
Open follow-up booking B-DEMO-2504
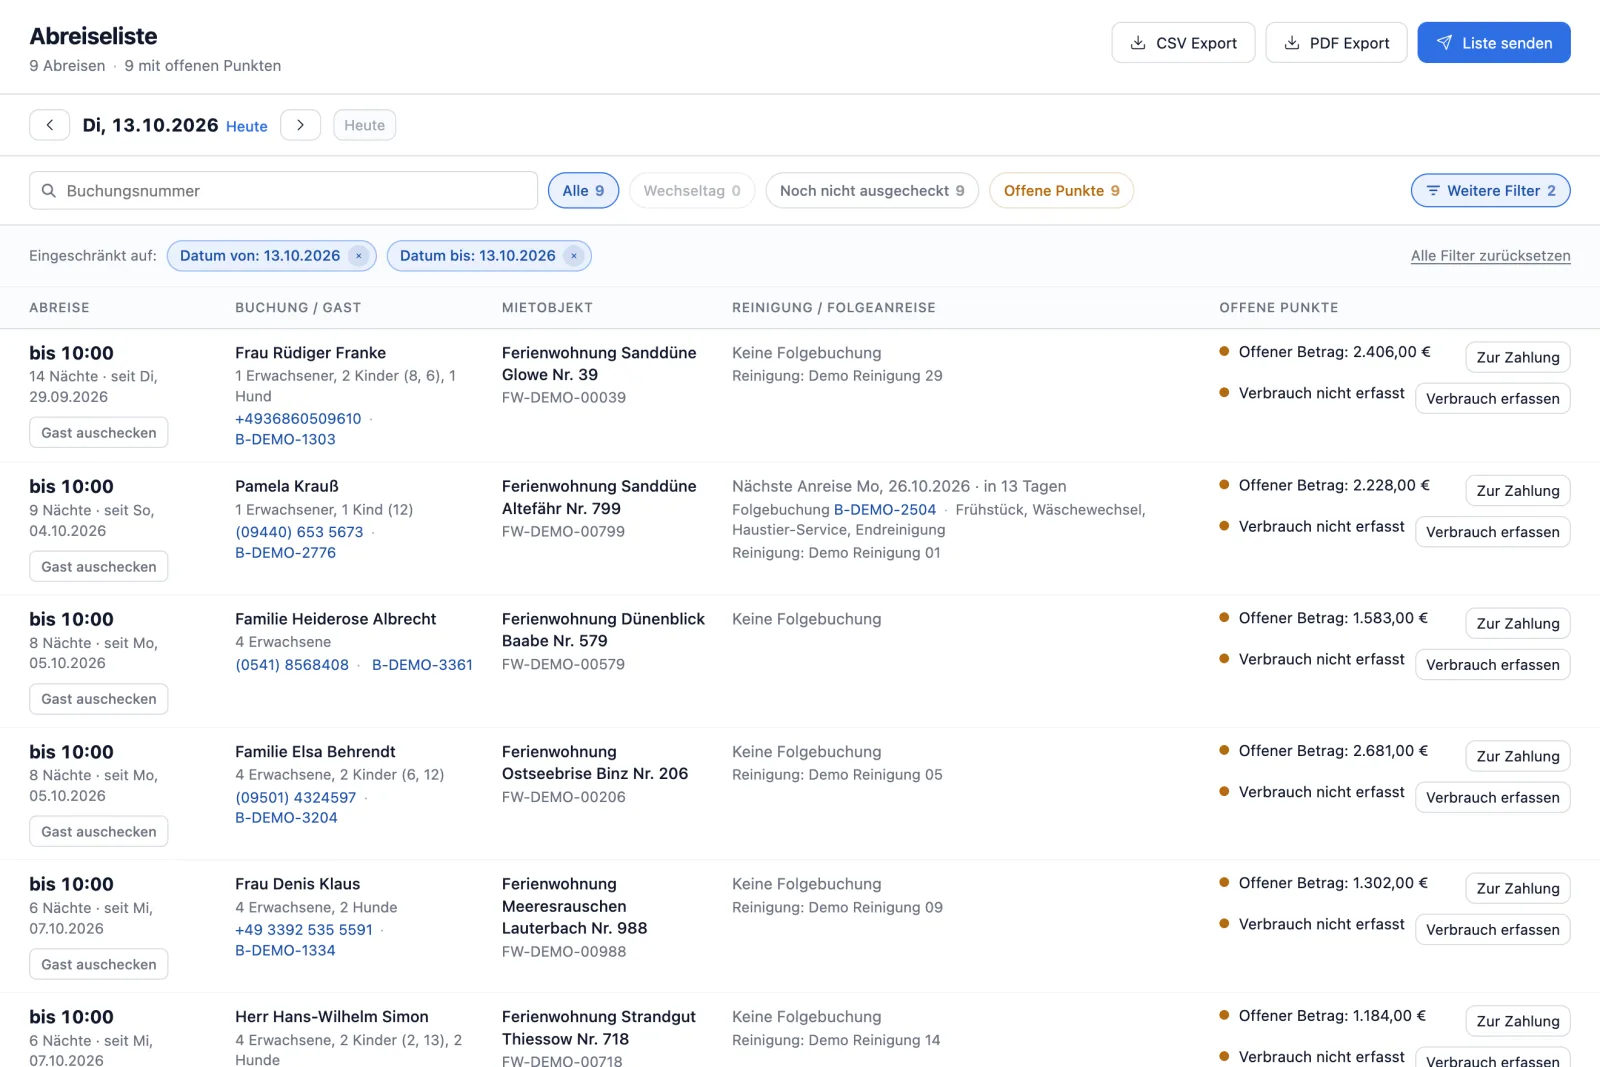tap(885, 509)
